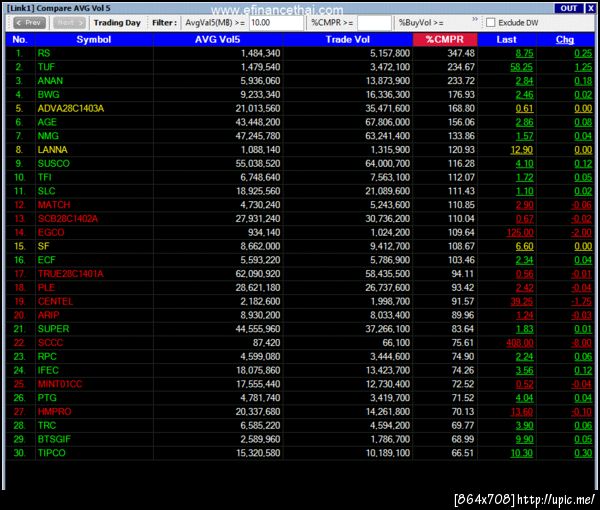Click SCCC Trade Vol value 66,100
The height and width of the screenshot is (510, 600).
tap(396, 342)
